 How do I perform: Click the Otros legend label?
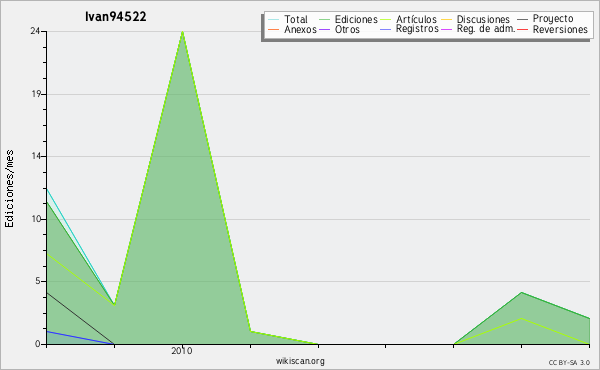point(347,29)
